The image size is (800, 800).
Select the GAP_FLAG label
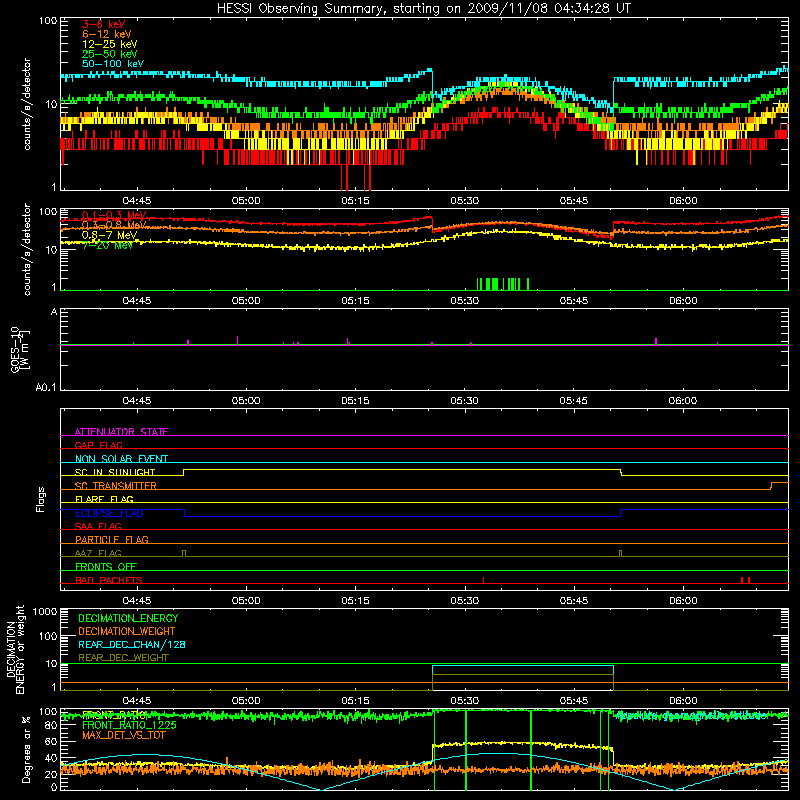point(98,445)
